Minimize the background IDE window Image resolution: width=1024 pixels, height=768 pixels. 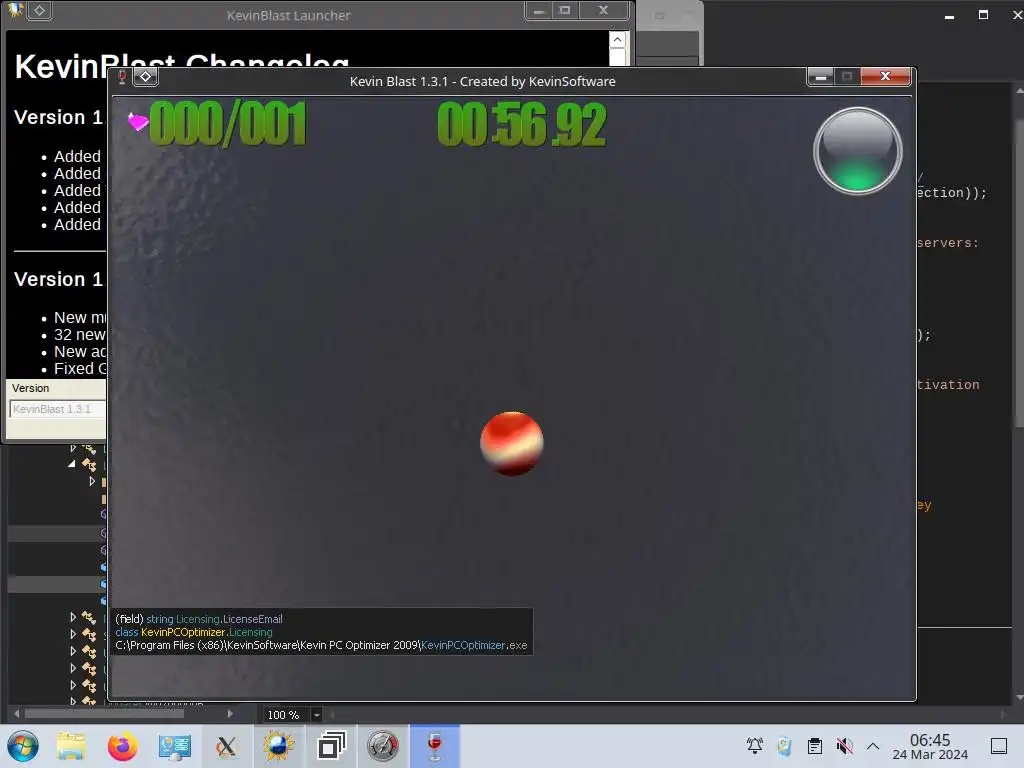click(x=949, y=15)
